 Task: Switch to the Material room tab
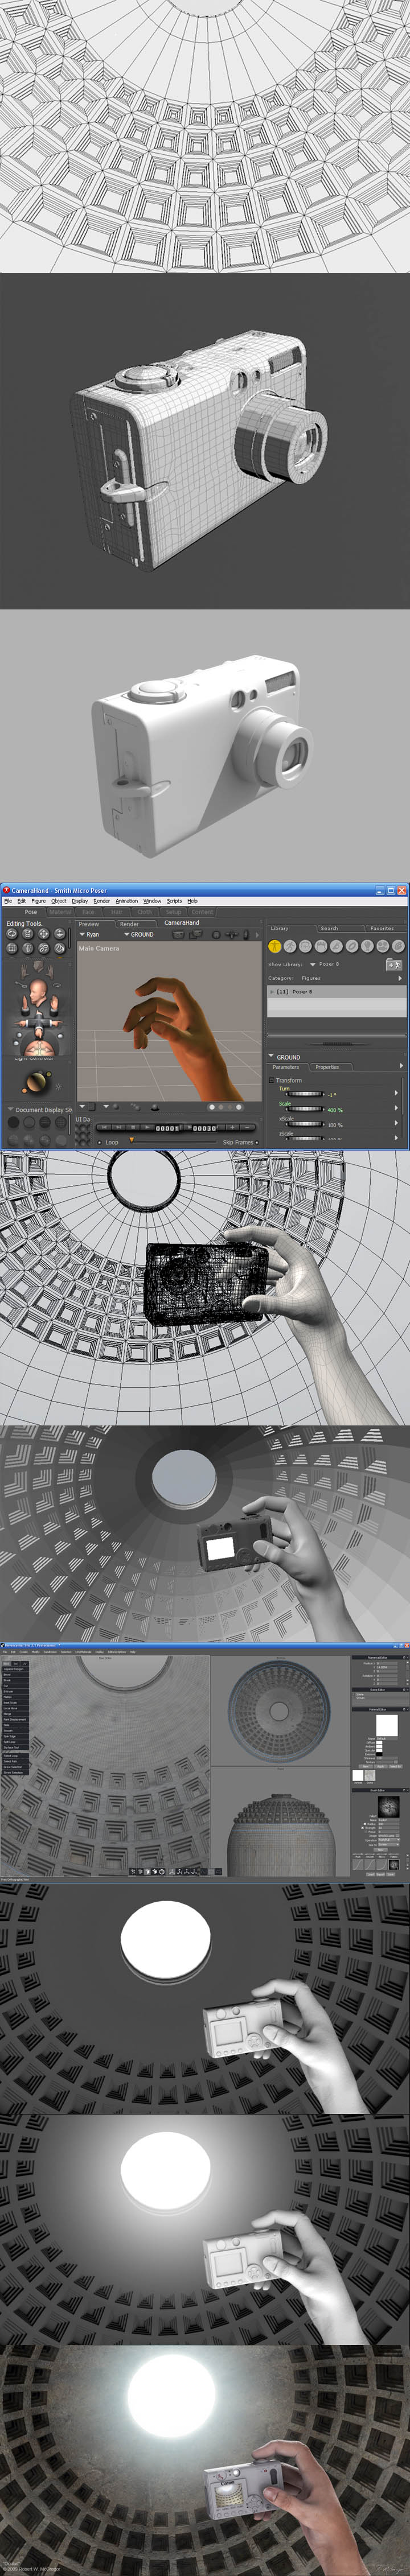(x=60, y=912)
